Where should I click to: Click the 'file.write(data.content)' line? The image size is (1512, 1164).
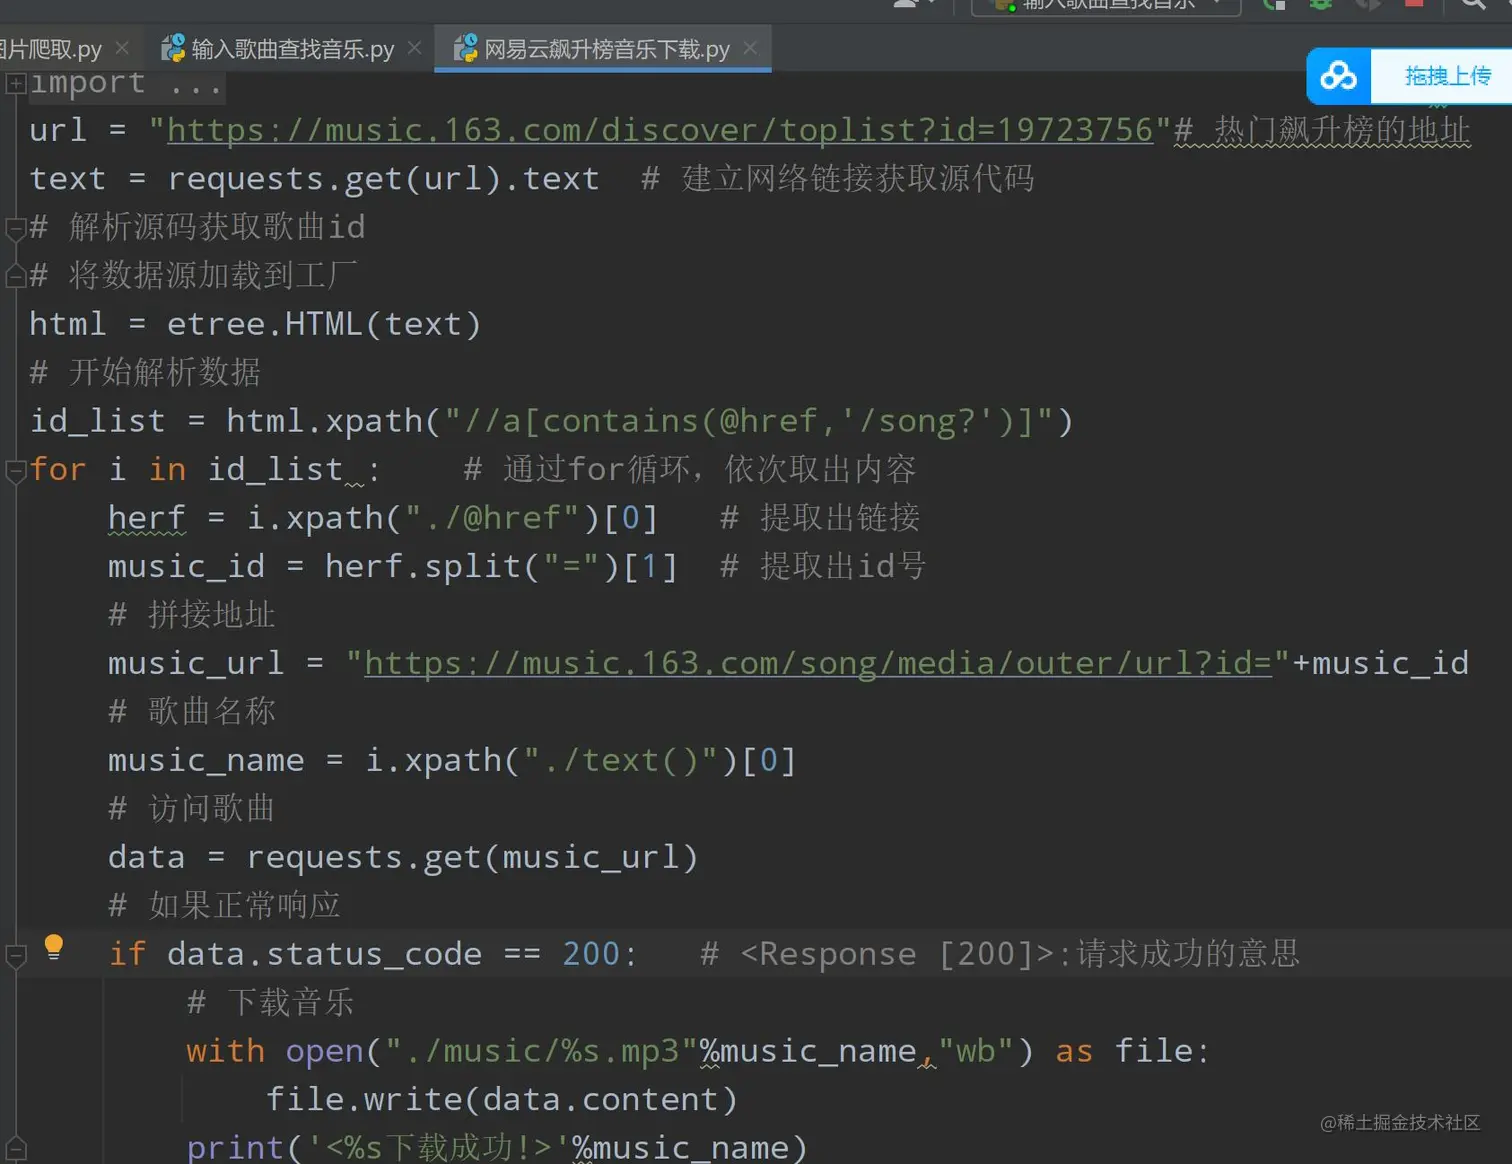pos(501,1100)
